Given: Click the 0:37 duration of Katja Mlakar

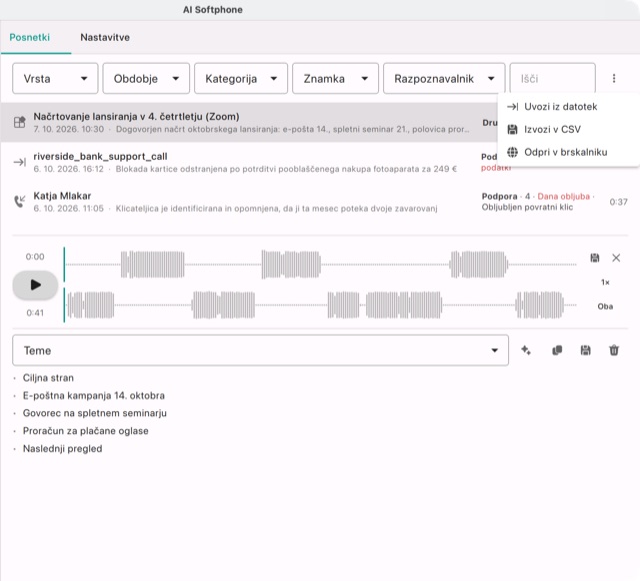Looking at the screenshot, I should [618, 202].
